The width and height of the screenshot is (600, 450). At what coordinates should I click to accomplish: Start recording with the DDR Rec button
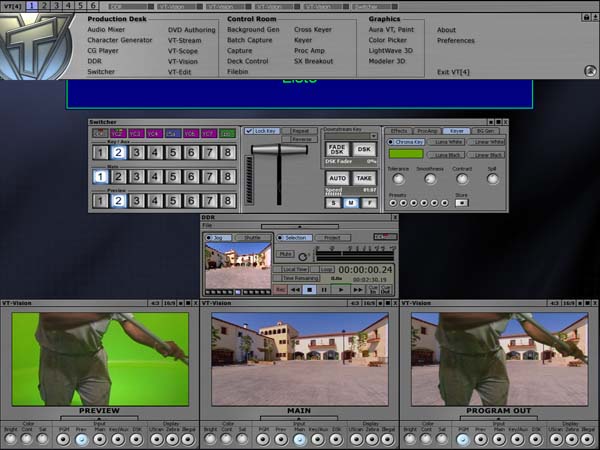[280, 290]
